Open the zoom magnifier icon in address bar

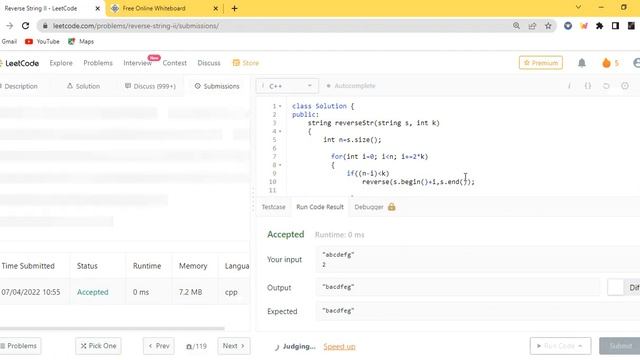516,26
